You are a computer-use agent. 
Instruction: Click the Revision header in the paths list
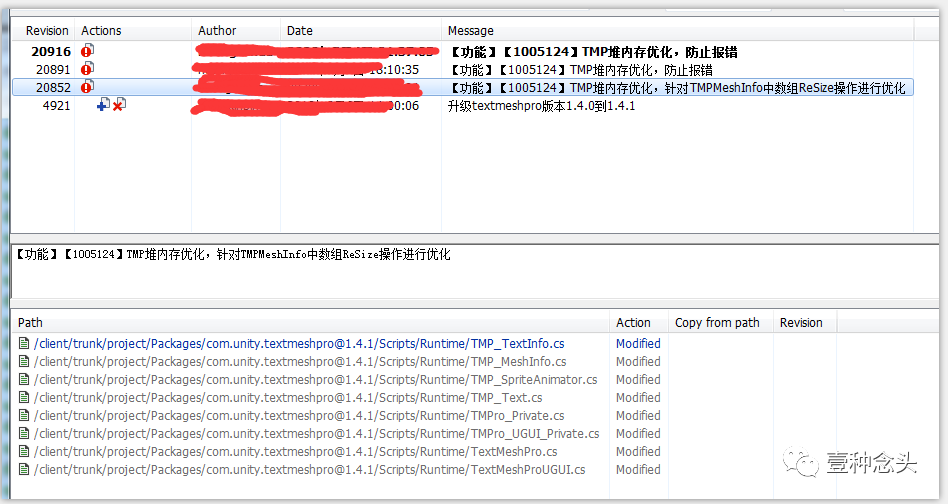(805, 323)
